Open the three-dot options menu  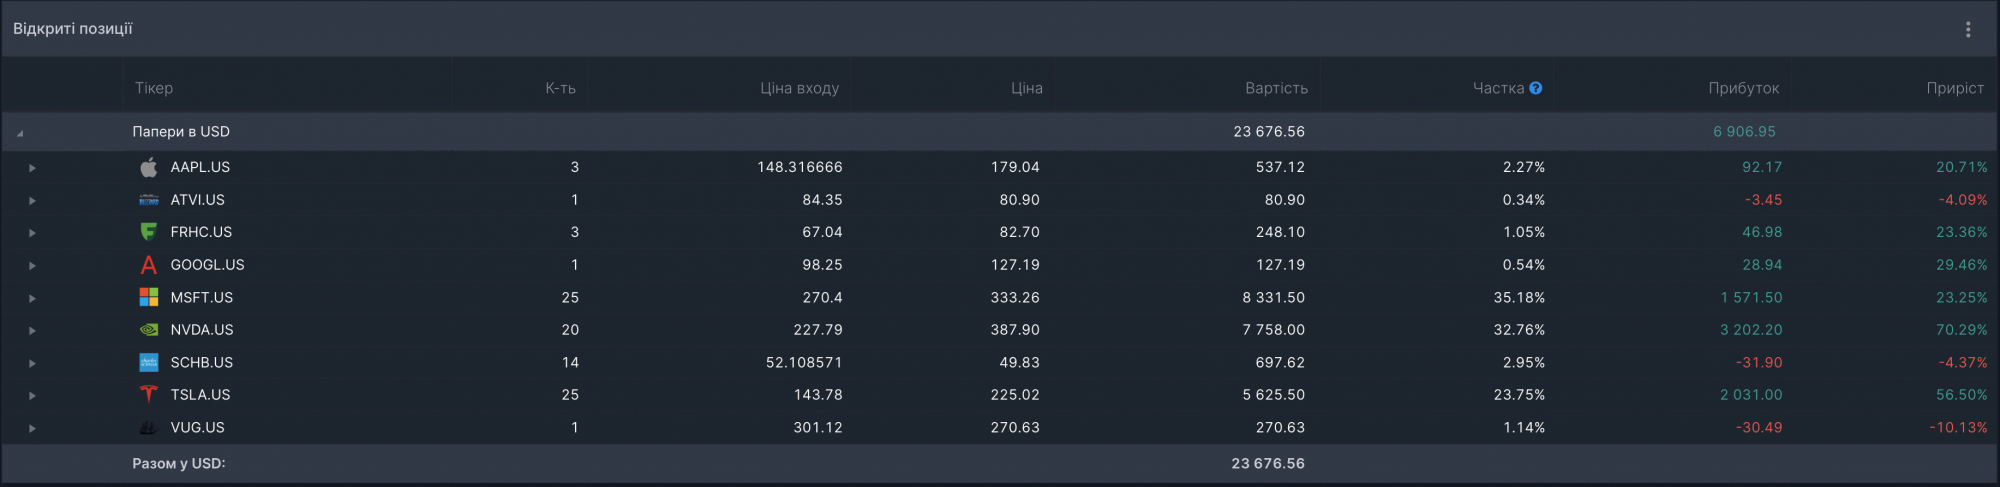tap(1968, 29)
